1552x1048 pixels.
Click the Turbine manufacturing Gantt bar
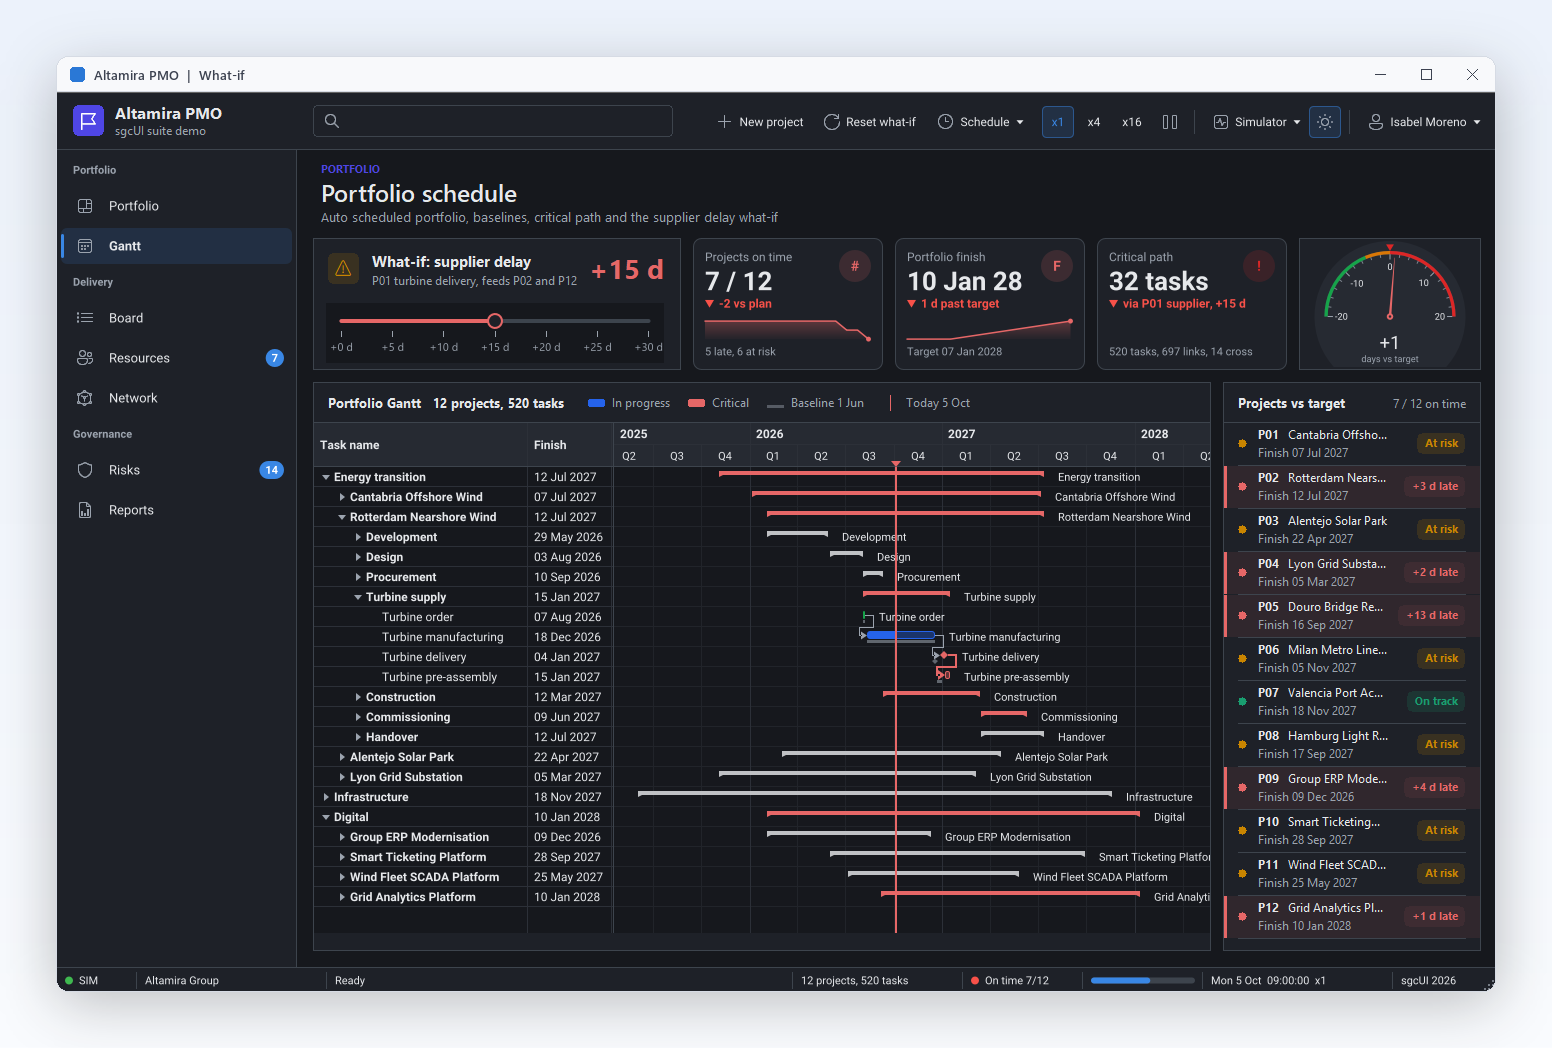[x=901, y=636]
